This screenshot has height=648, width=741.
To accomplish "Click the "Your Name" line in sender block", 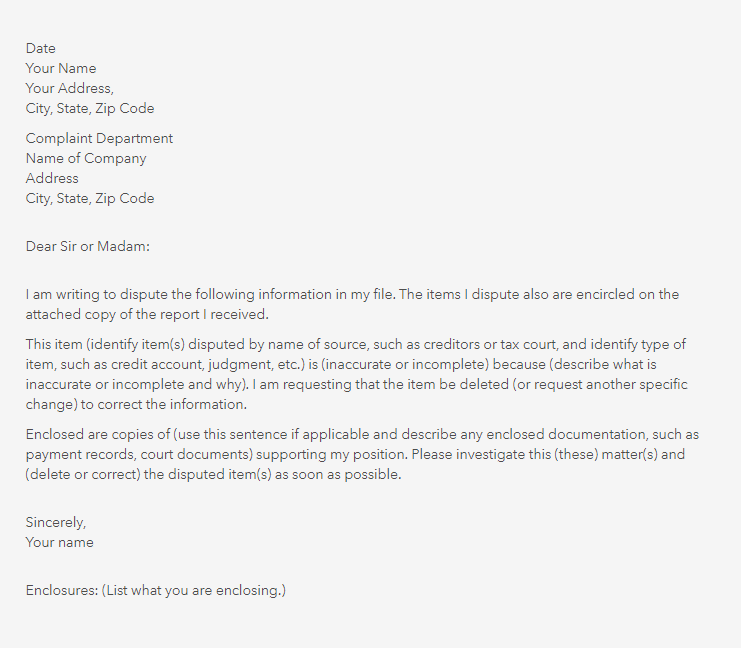I will click(x=61, y=68).
